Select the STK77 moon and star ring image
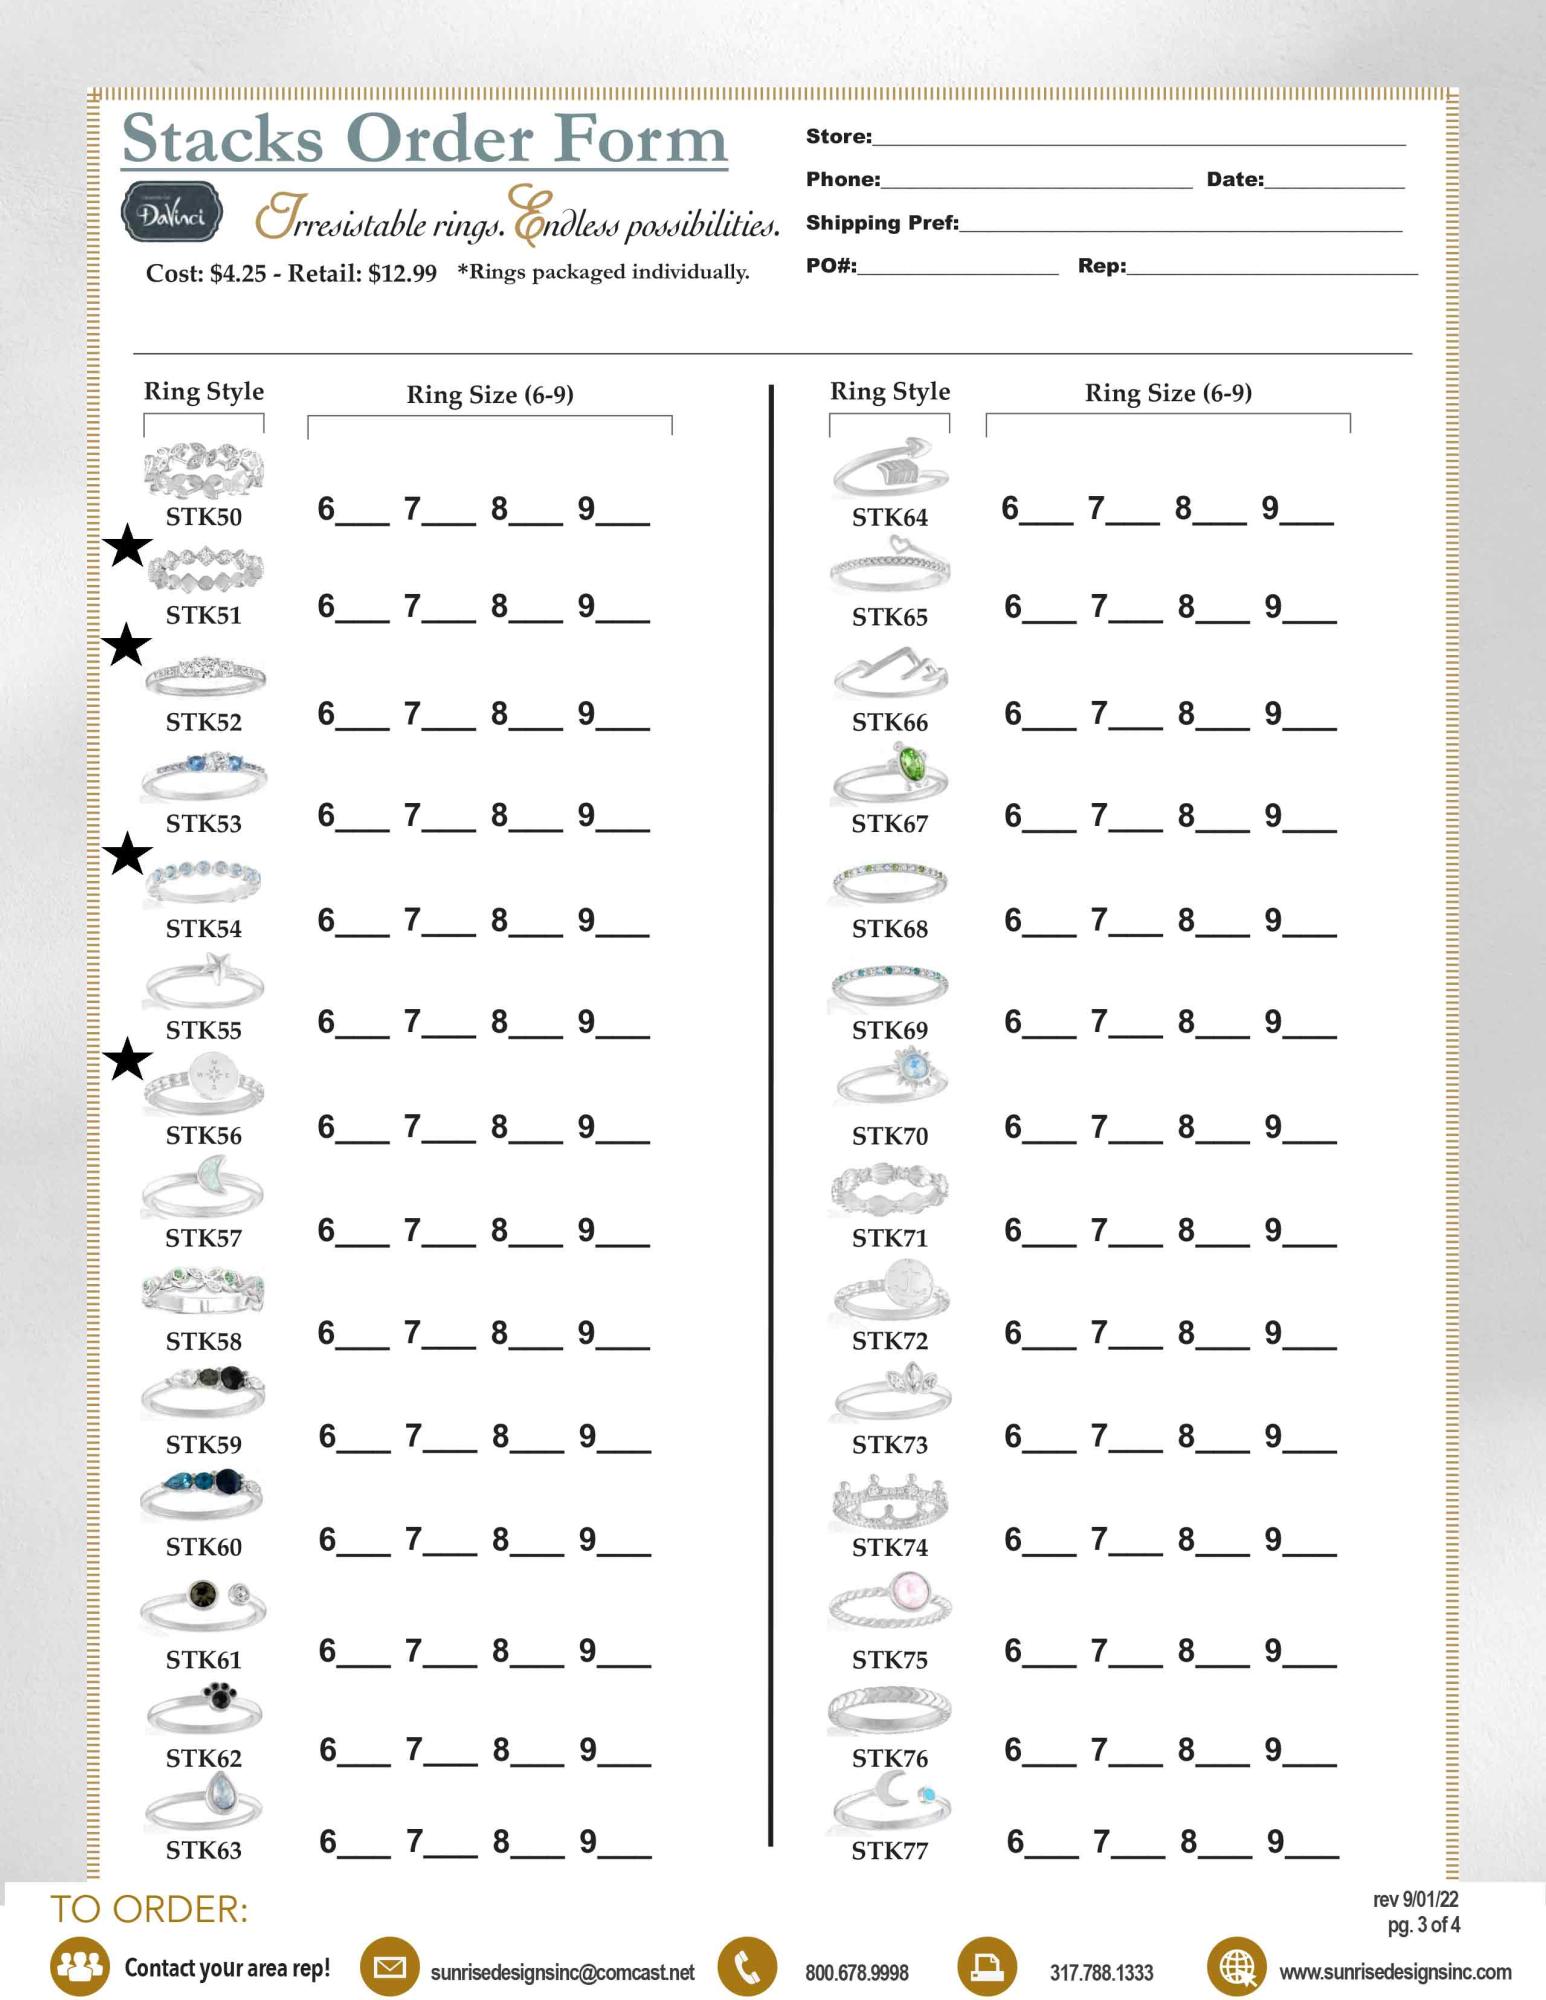Viewport: 1546px width, 2000px height. (891, 1802)
